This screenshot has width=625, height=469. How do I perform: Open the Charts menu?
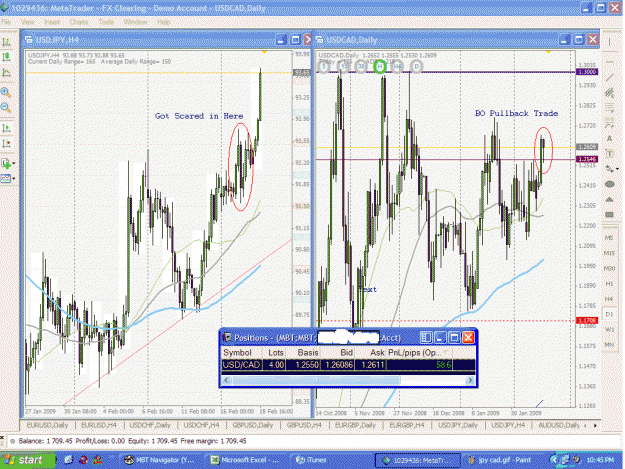click(x=79, y=22)
